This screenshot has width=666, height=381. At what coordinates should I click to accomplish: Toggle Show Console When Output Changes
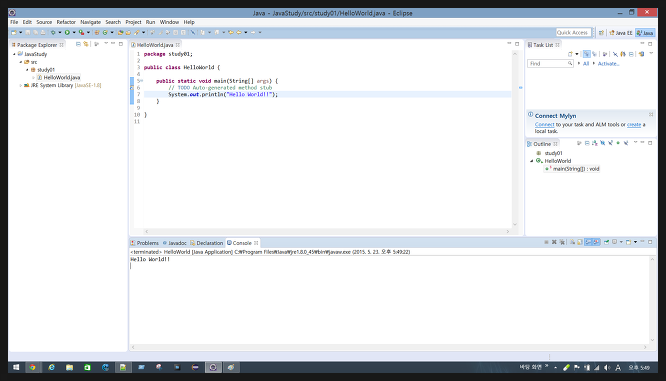click(x=588, y=242)
